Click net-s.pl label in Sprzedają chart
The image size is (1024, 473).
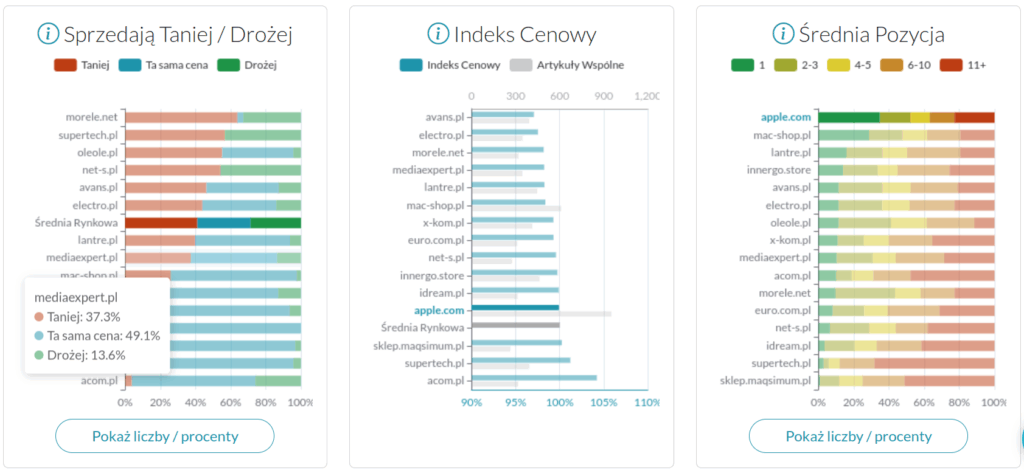[100, 170]
